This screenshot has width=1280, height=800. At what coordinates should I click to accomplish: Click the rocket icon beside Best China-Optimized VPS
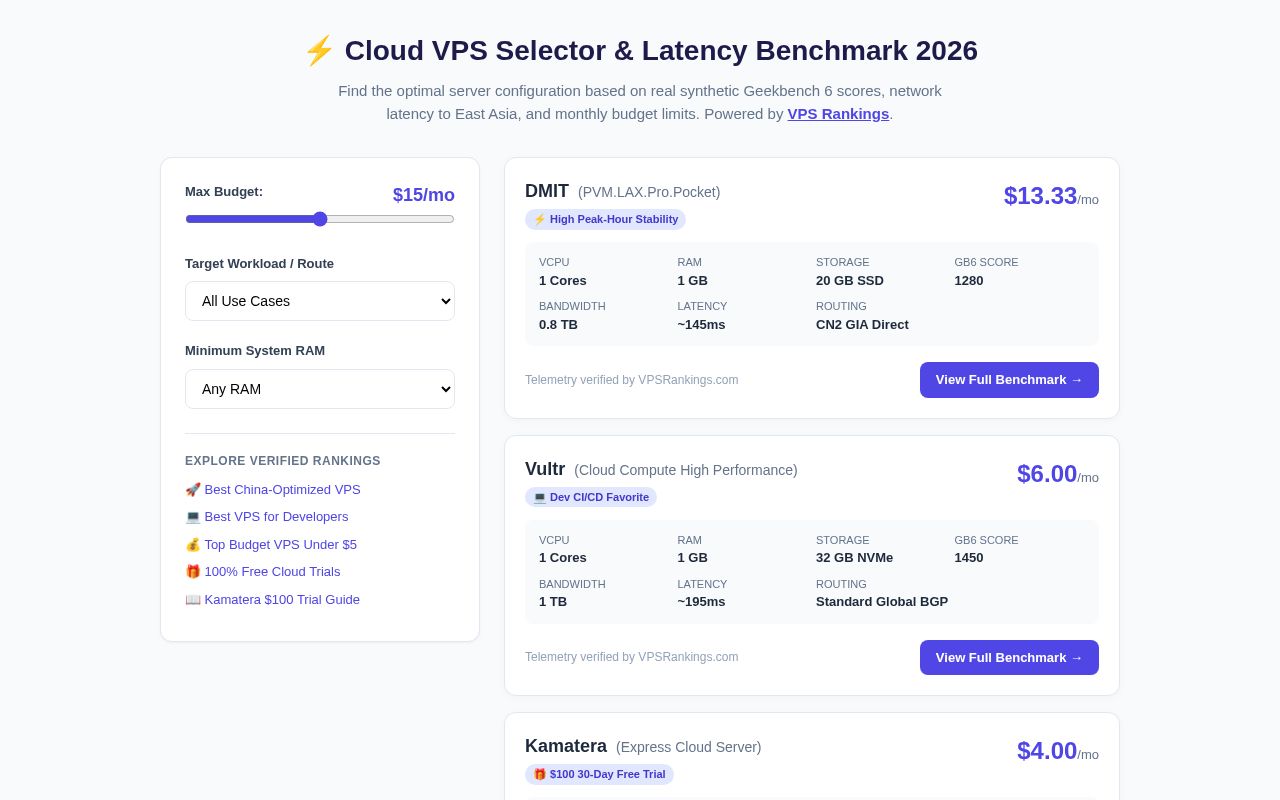coord(193,490)
